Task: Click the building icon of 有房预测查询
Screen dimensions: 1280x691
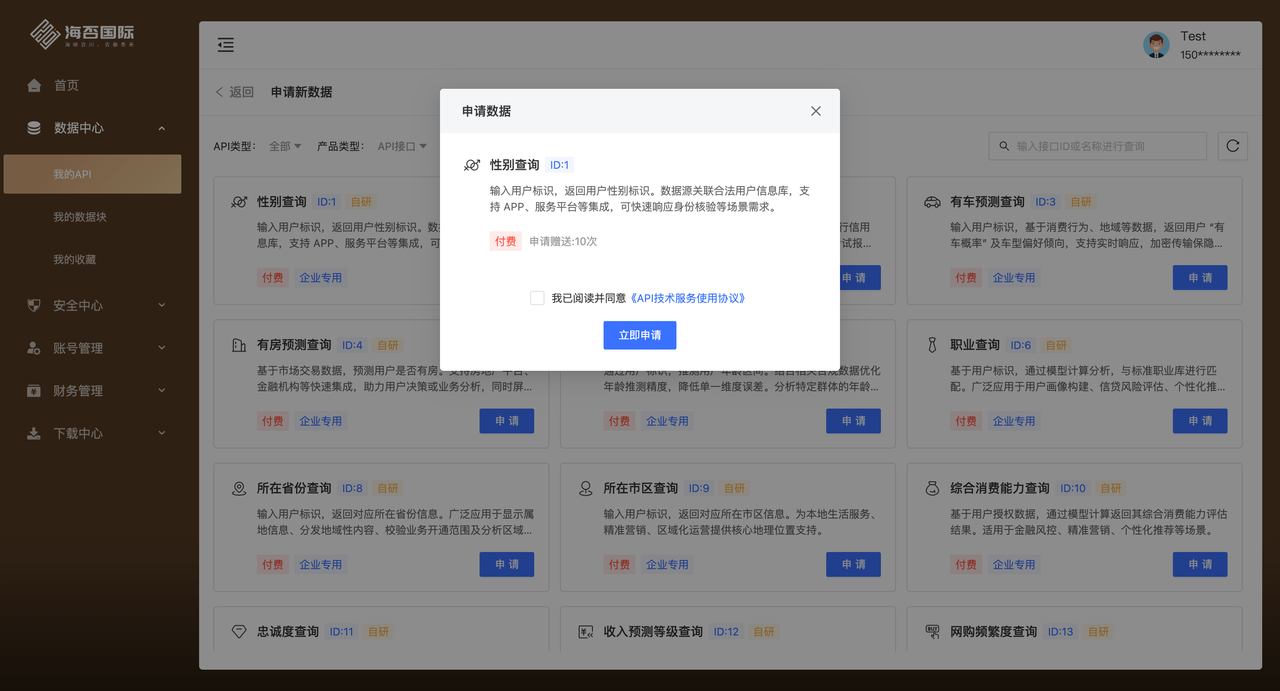Action: (239, 345)
